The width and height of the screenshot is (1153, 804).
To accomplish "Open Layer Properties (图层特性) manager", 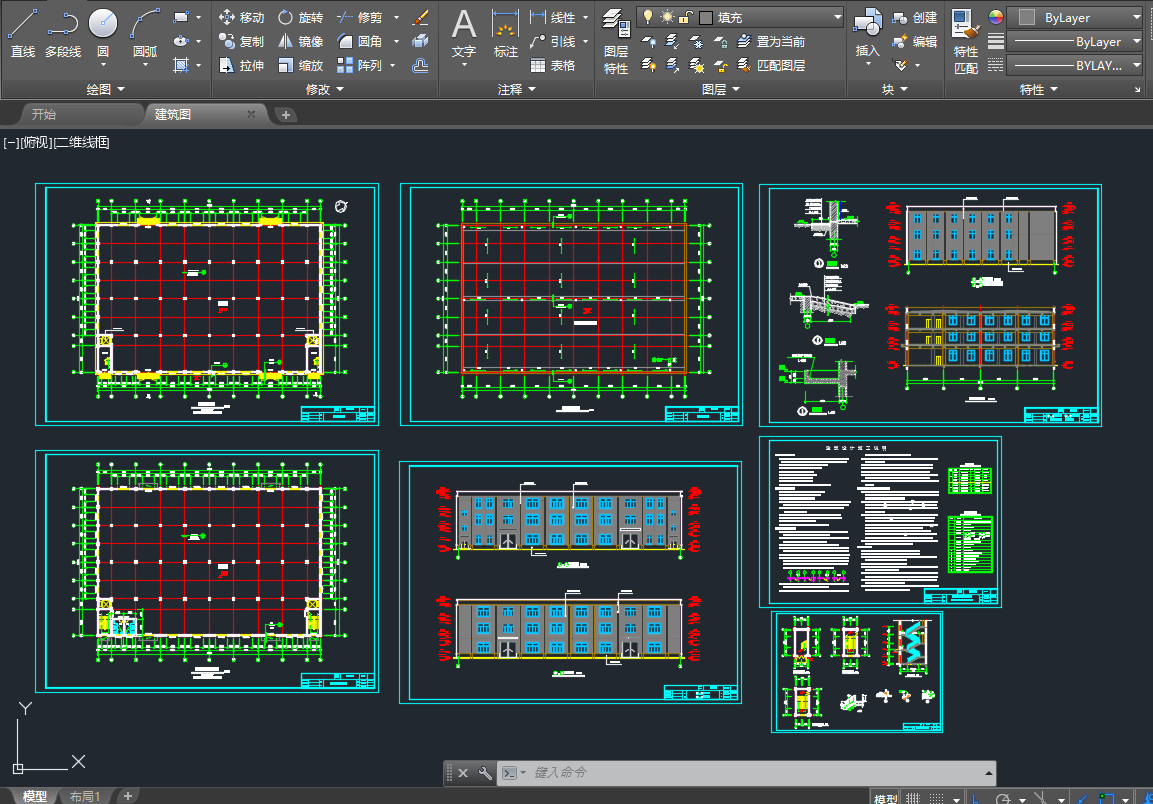I will point(615,41).
